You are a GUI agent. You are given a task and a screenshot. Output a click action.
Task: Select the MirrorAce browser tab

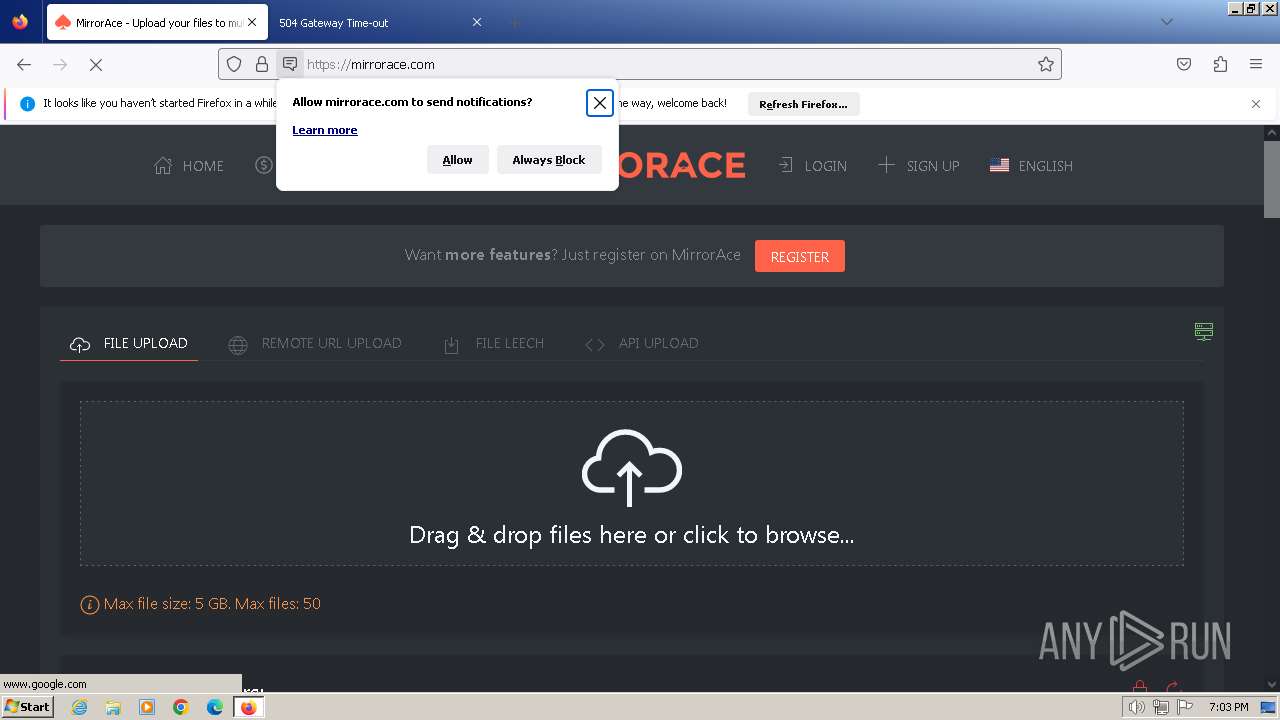click(x=157, y=22)
